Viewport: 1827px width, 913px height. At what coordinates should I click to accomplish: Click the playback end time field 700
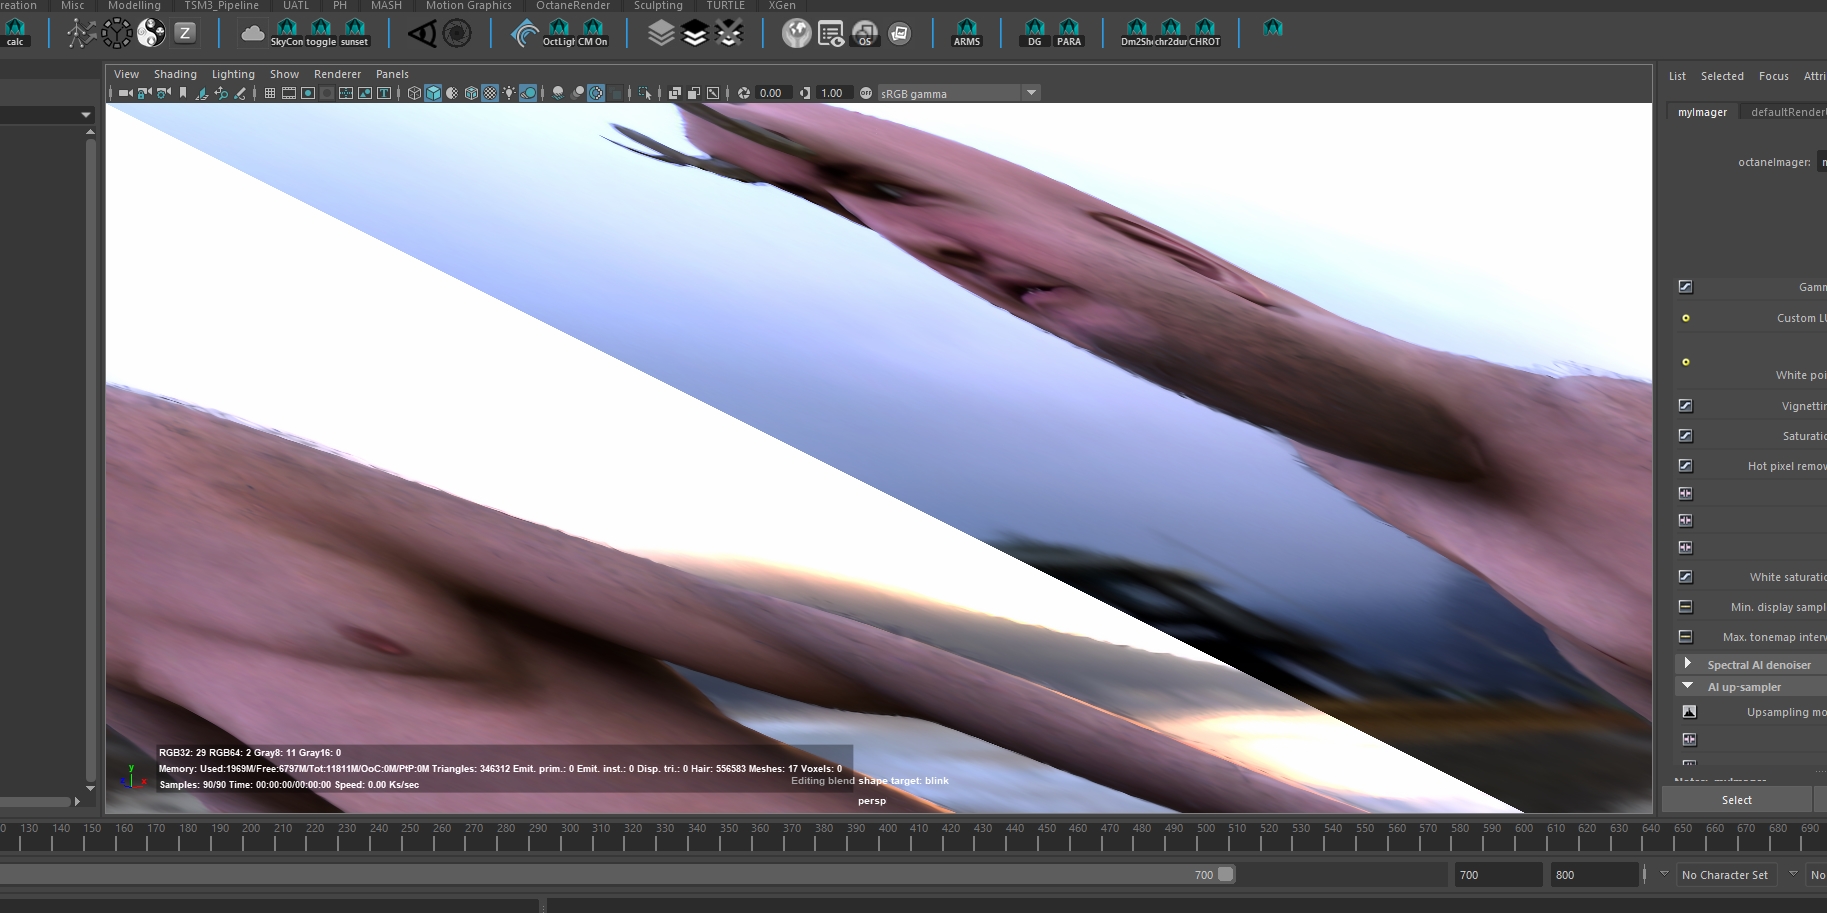click(1498, 874)
